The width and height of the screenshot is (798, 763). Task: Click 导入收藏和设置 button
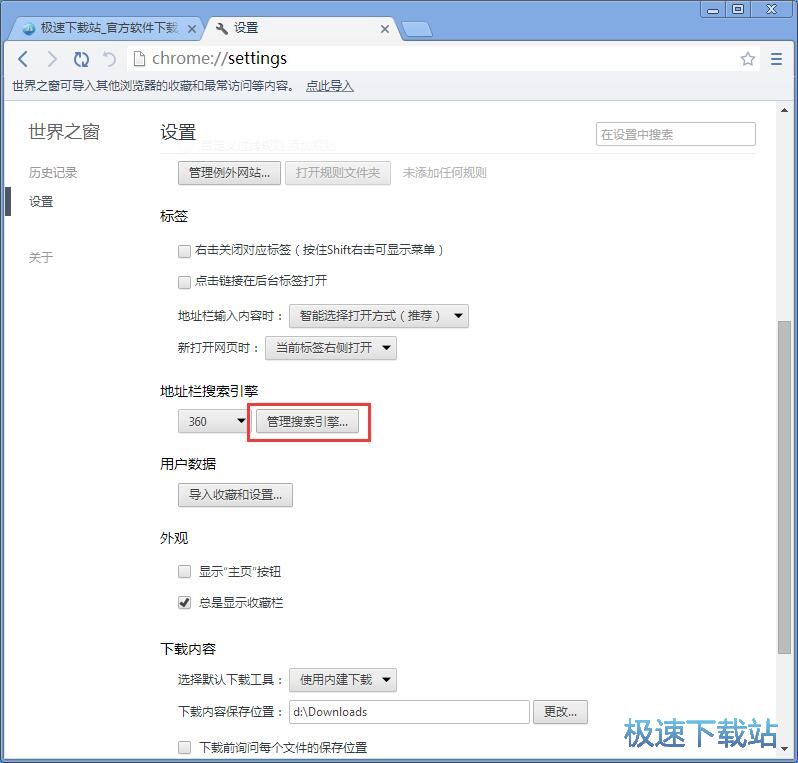tap(235, 495)
